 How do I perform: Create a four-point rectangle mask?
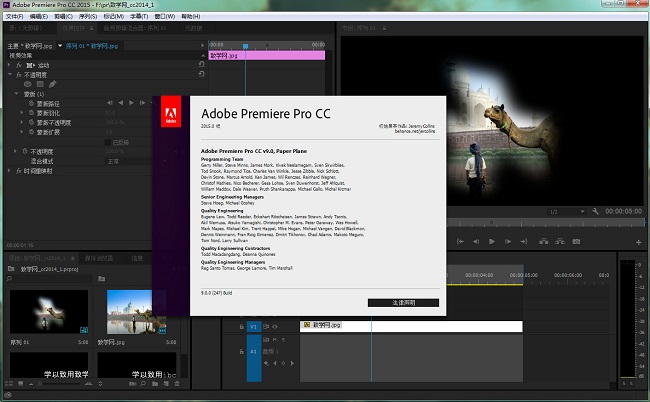pyautogui.click(x=38, y=84)
